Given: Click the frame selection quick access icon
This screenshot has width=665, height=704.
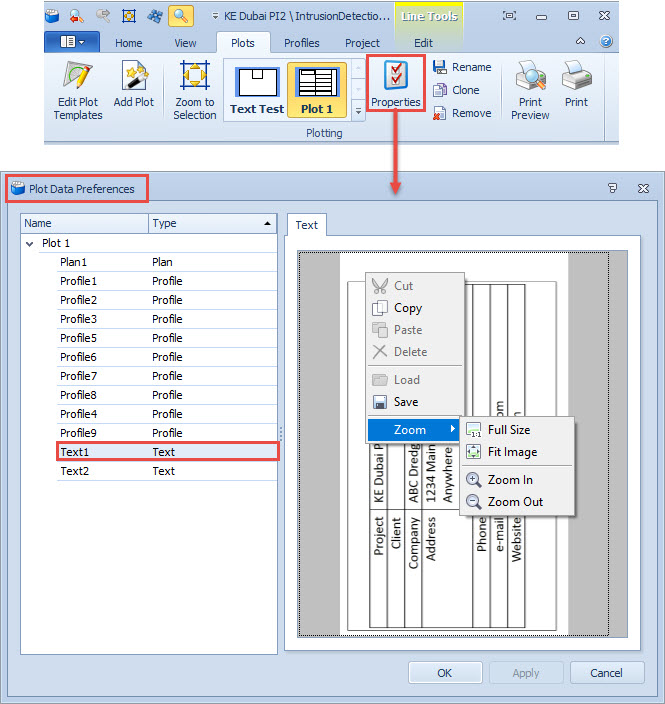Looking at the screenshot, I should point(129,16).
